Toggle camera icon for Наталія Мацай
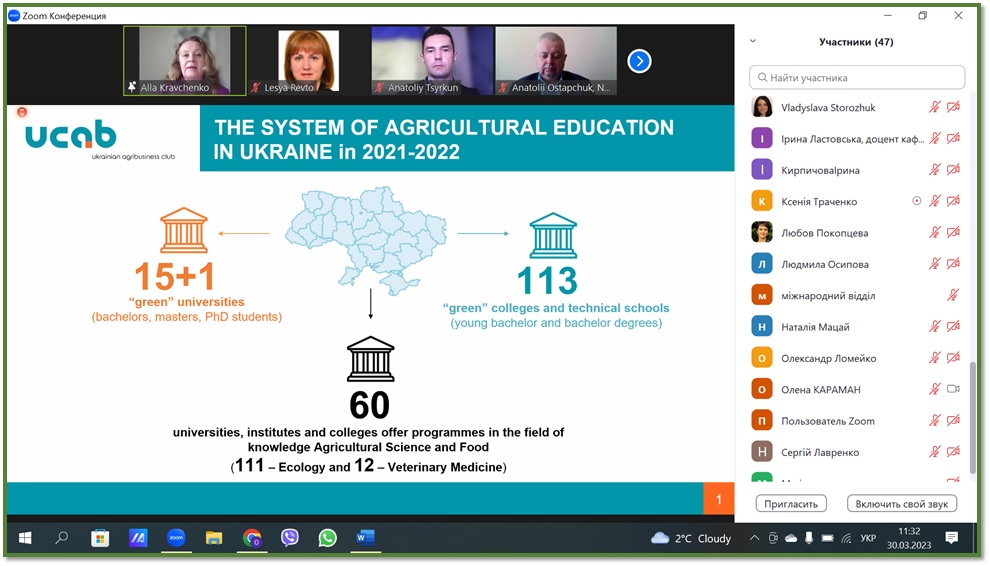This screenshot has height=566, width=990. (953, 326)
